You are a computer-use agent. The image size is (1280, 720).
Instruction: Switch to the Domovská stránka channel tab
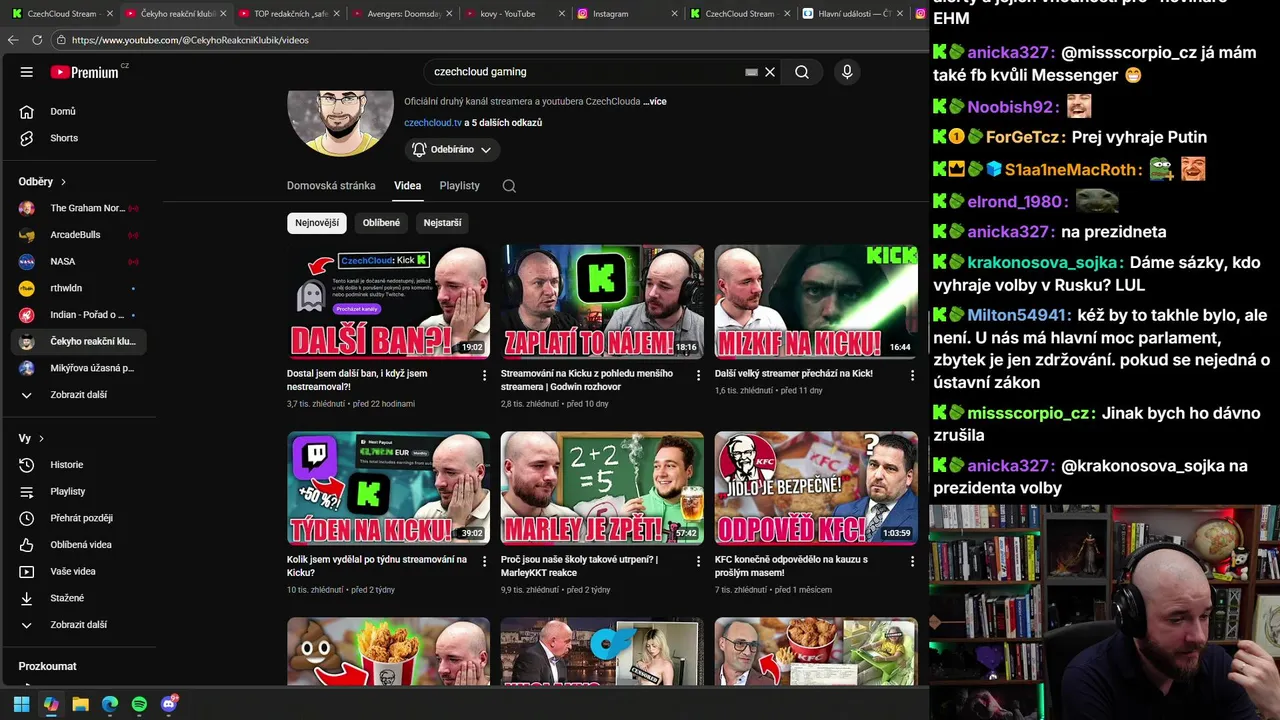tap(331, 186)
